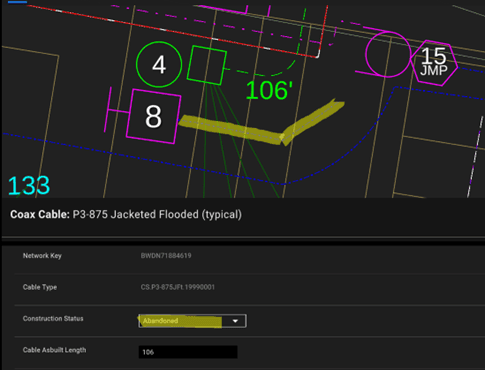This screenshot has height=370, width=485.
Task: Click the Cable Asbuilt Length label
Action: pyautogui.click(x=55, y=350)
